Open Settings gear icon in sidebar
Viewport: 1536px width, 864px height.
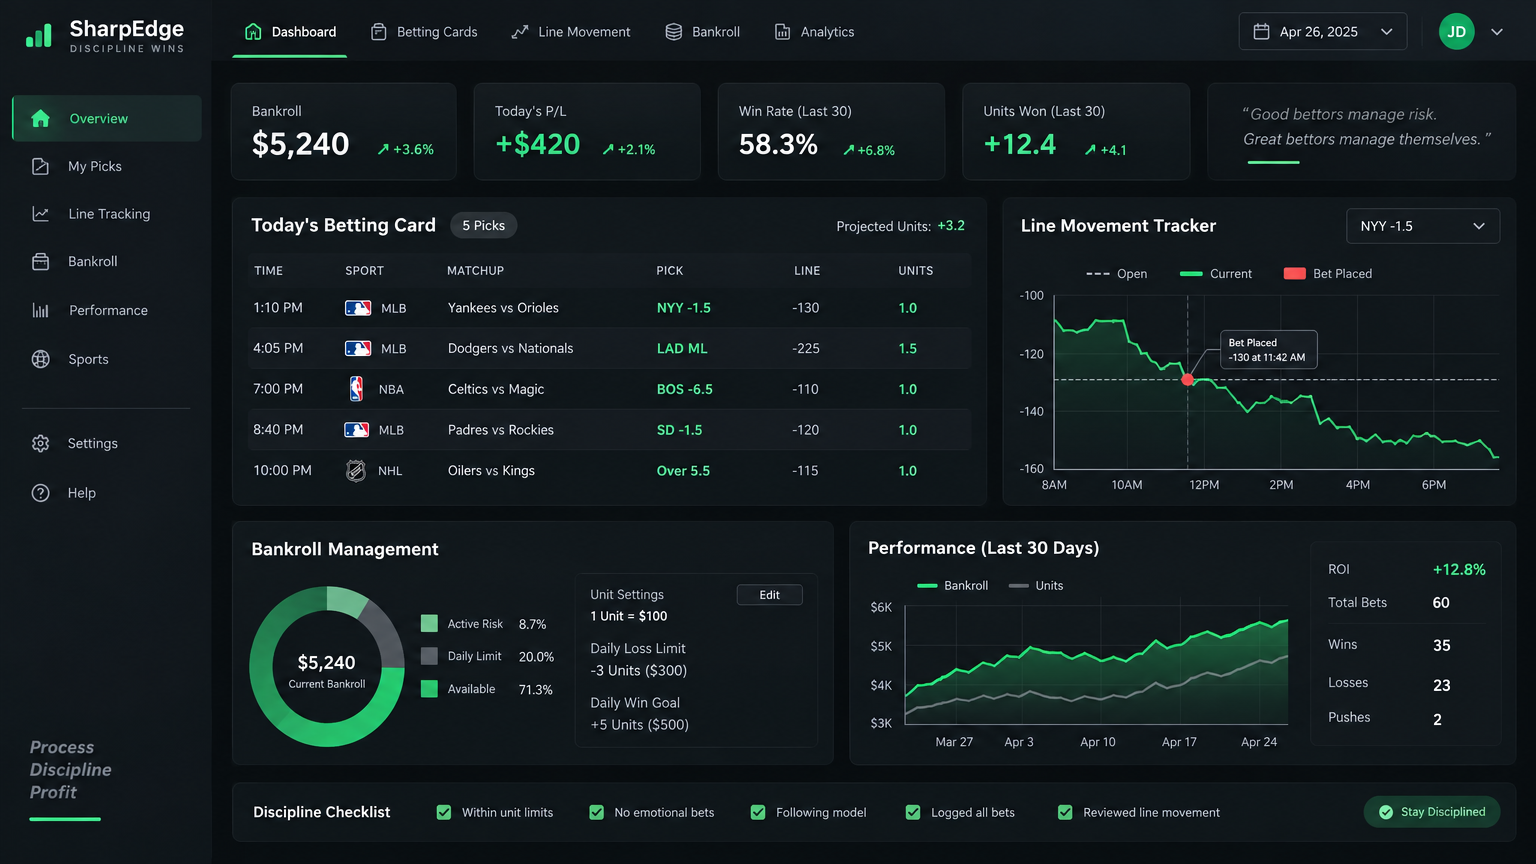pos(40,443)
